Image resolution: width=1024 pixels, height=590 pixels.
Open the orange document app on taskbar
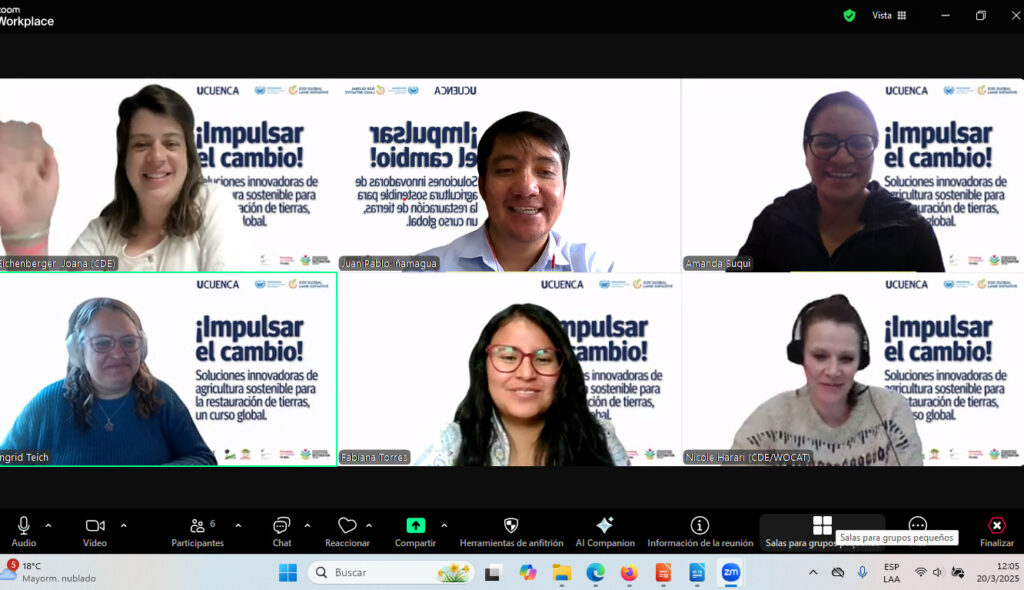coord(663,573)
